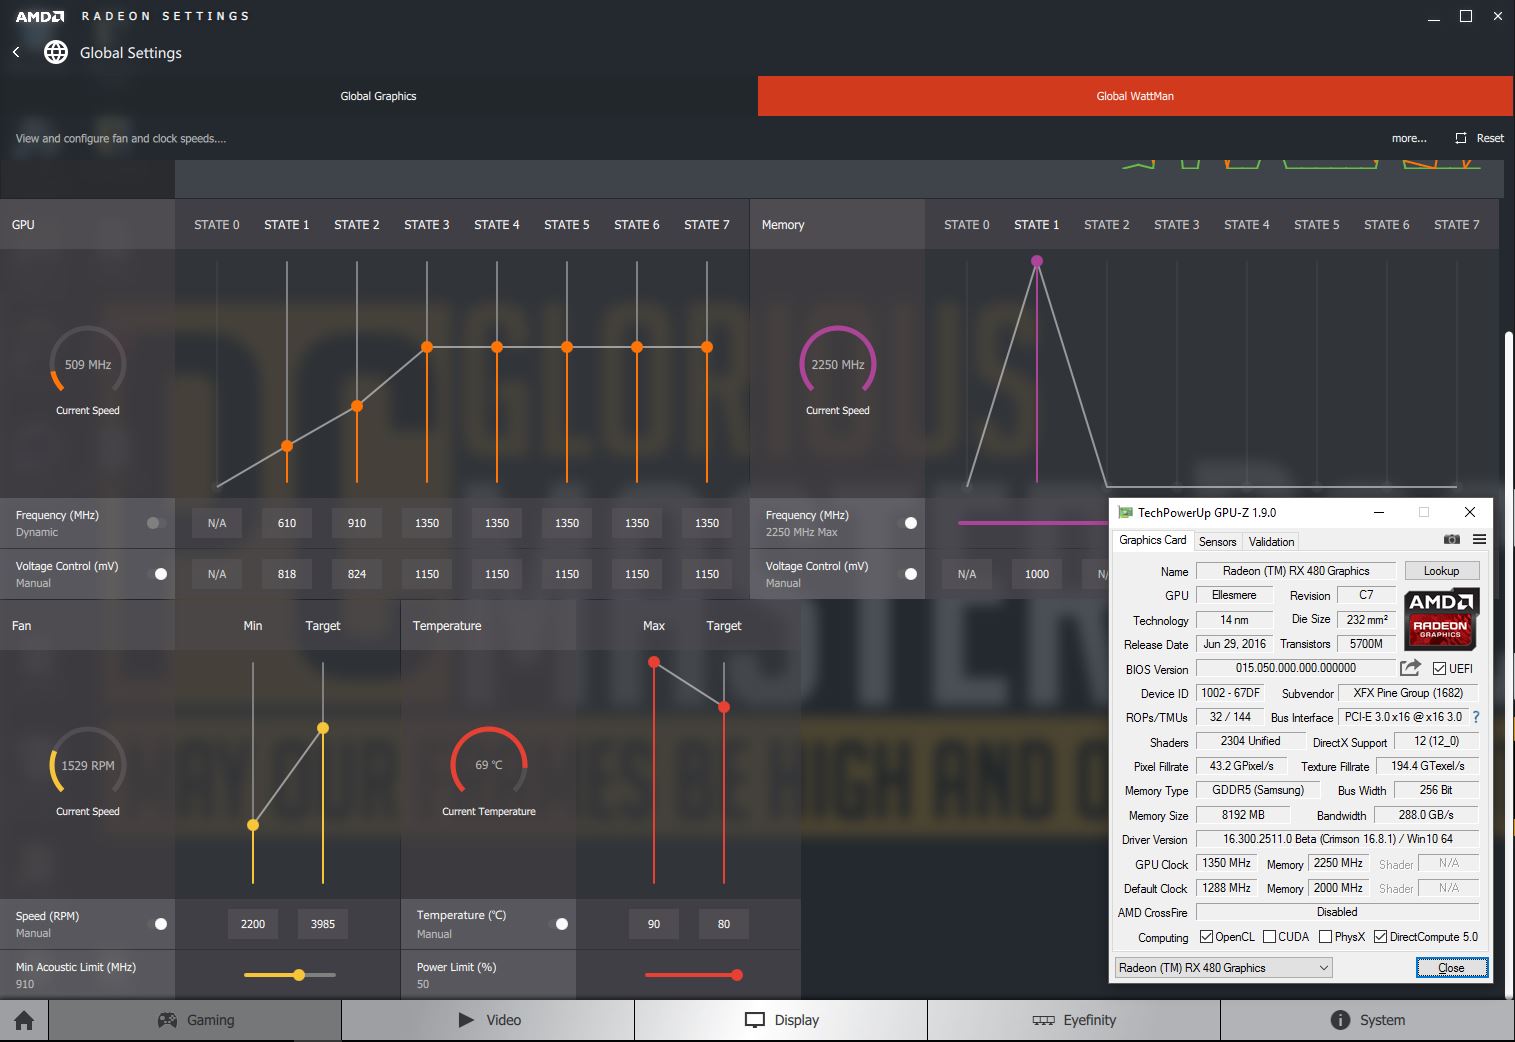This screenshot has width=1515, height=1042.
Task: Click GPU State 1 voltage field 818
Action: click(287, 574)
